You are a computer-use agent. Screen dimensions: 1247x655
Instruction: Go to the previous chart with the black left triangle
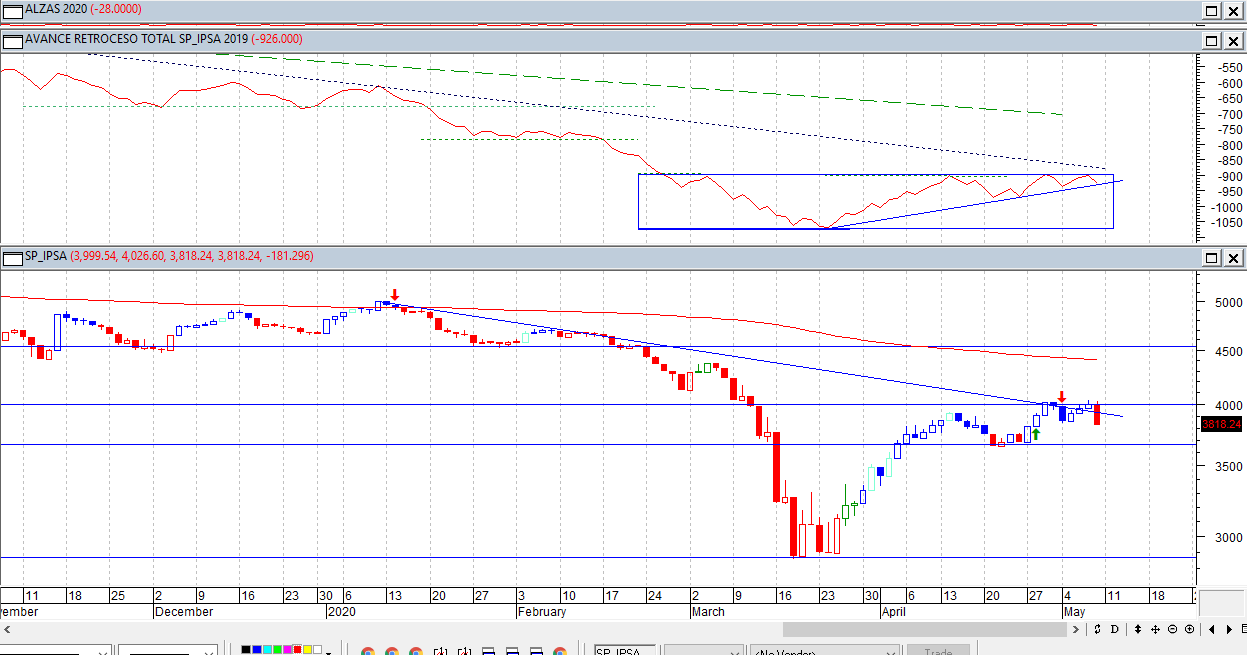pyautogui.click(x=1213, y=629)
